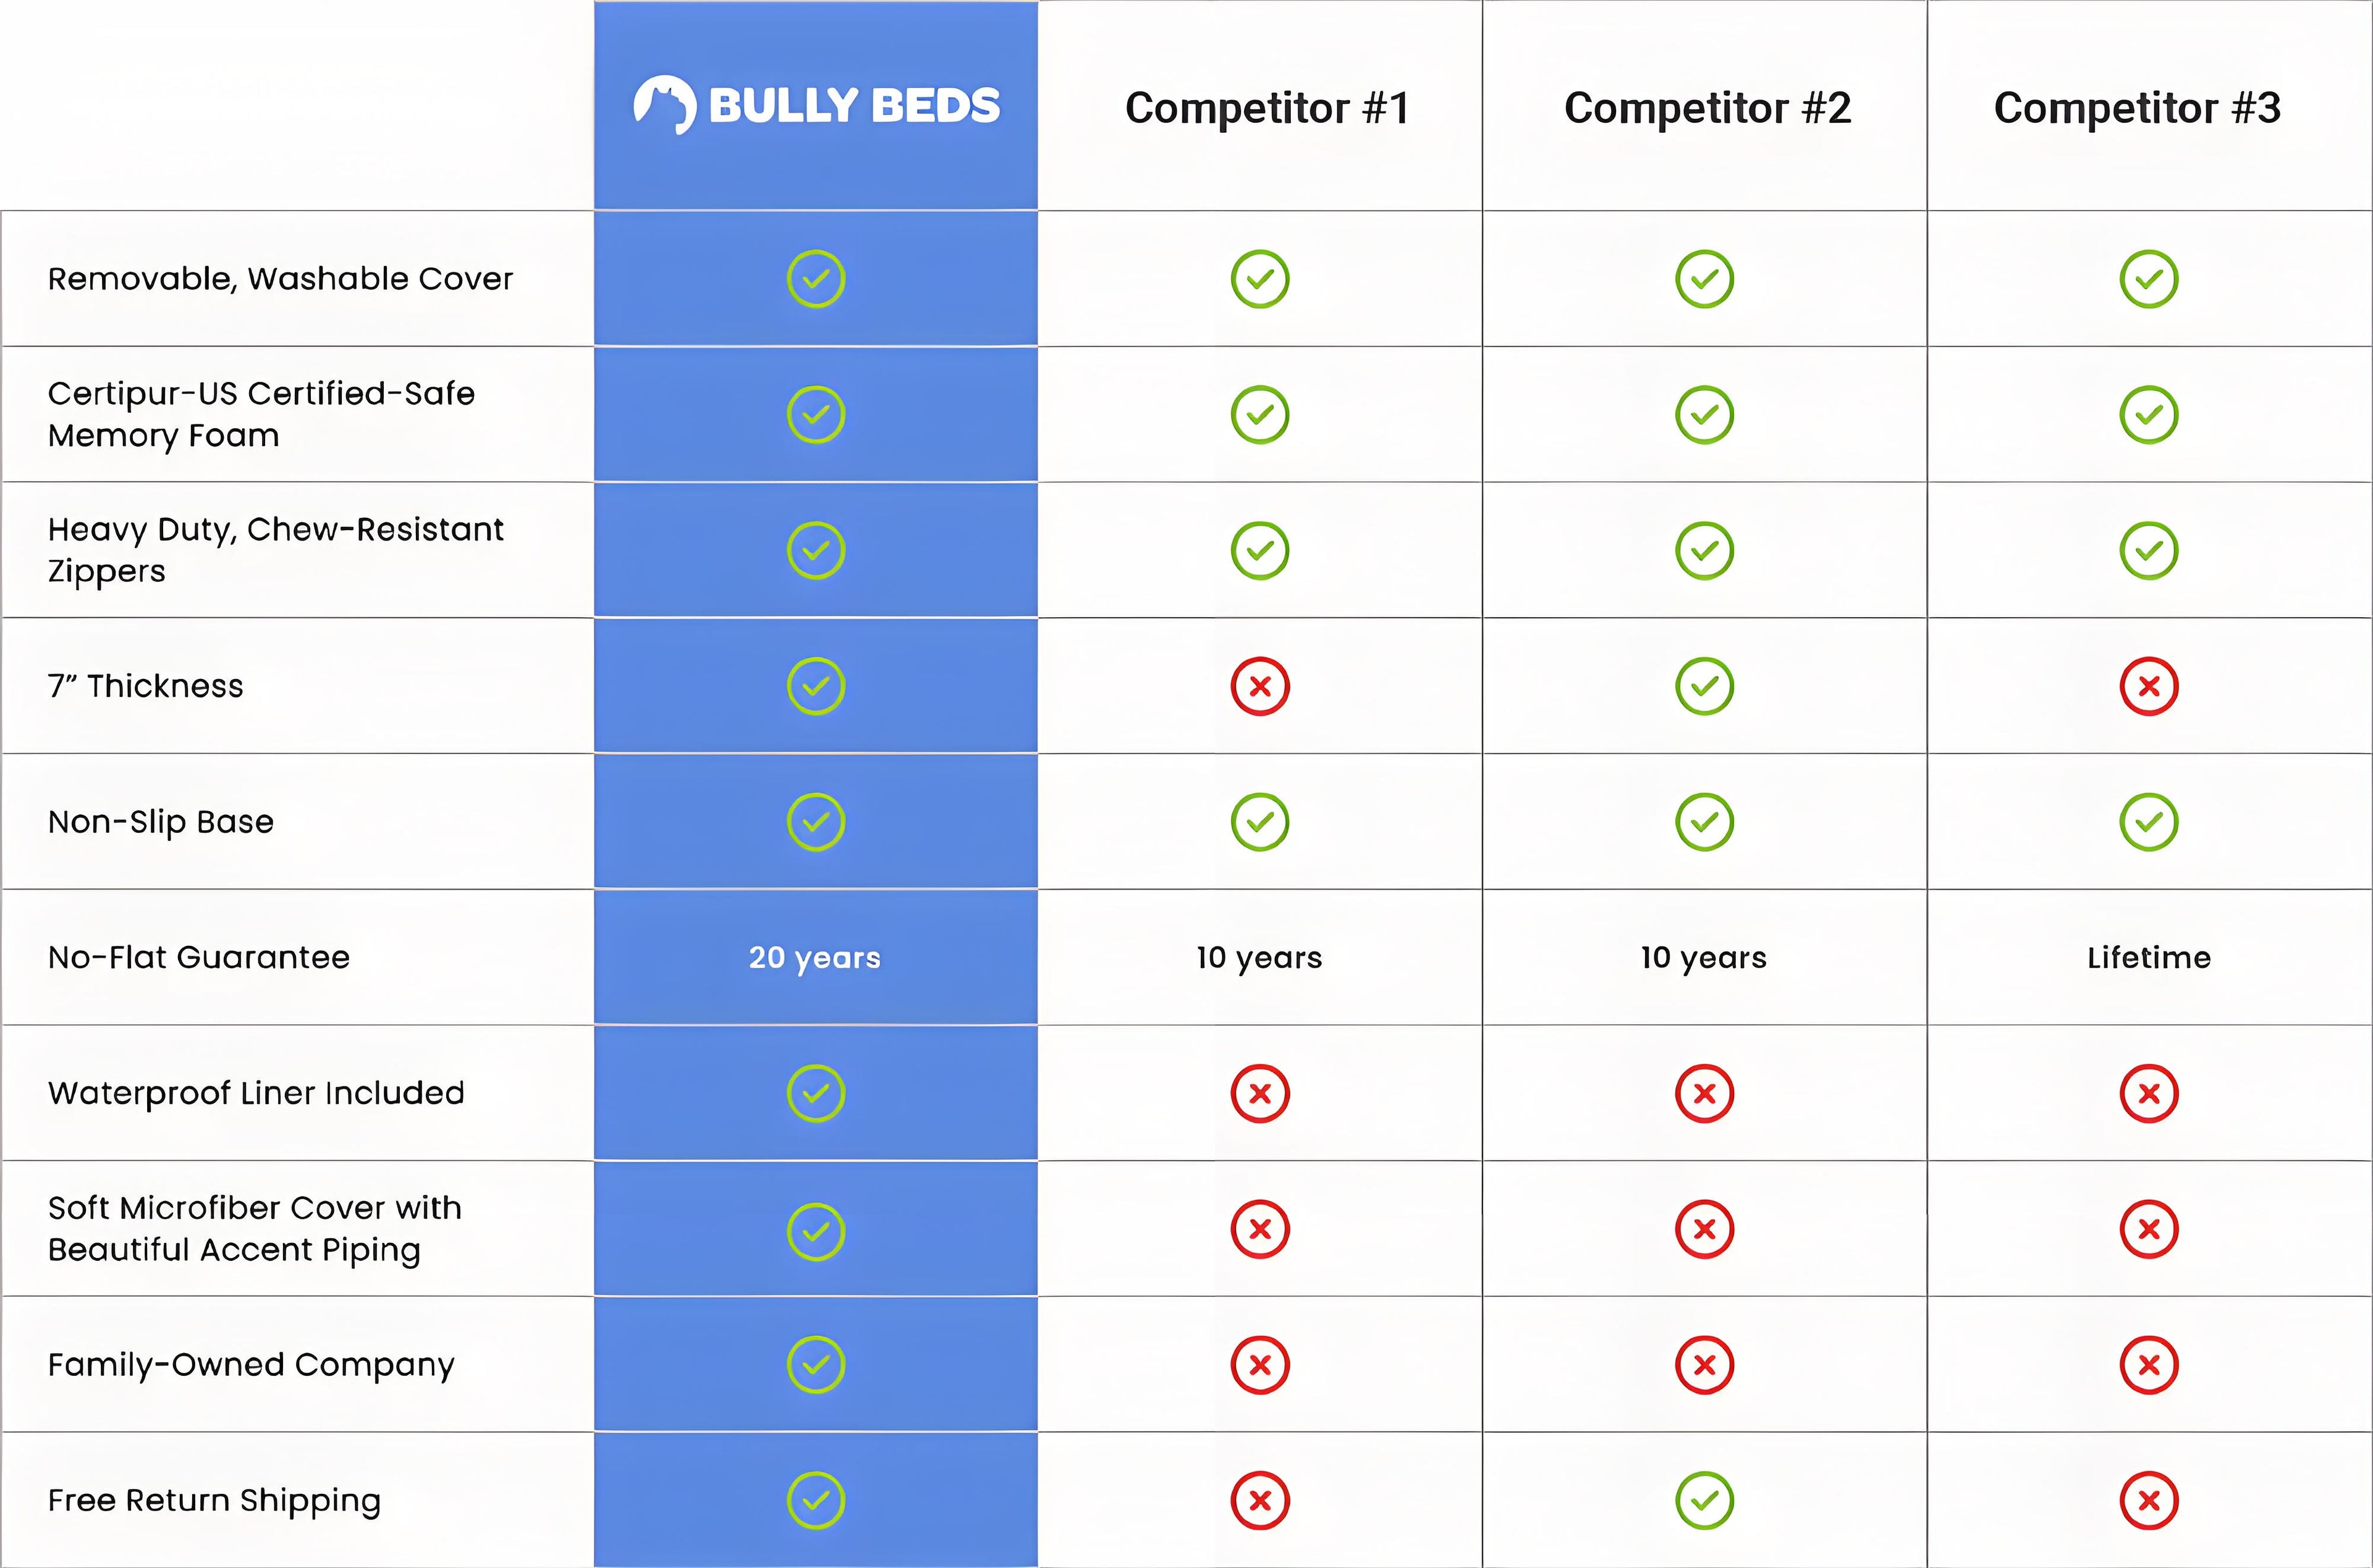Click the Bully Beds logo

click(x=816, y=105)
